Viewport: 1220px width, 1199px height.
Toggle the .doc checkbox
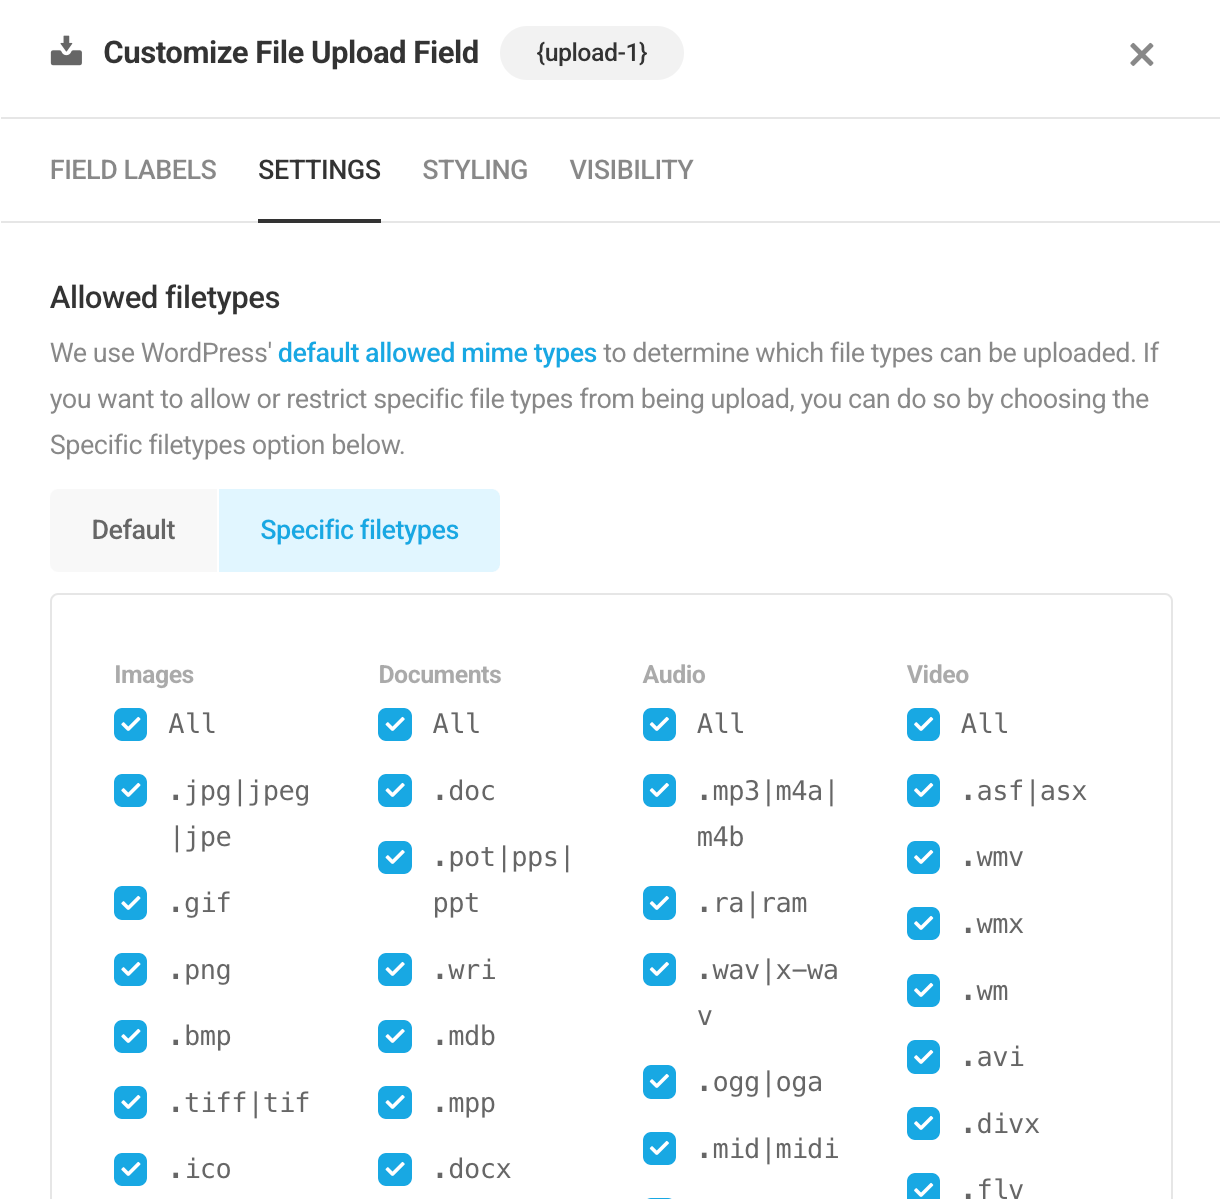[x=395, y=791]
